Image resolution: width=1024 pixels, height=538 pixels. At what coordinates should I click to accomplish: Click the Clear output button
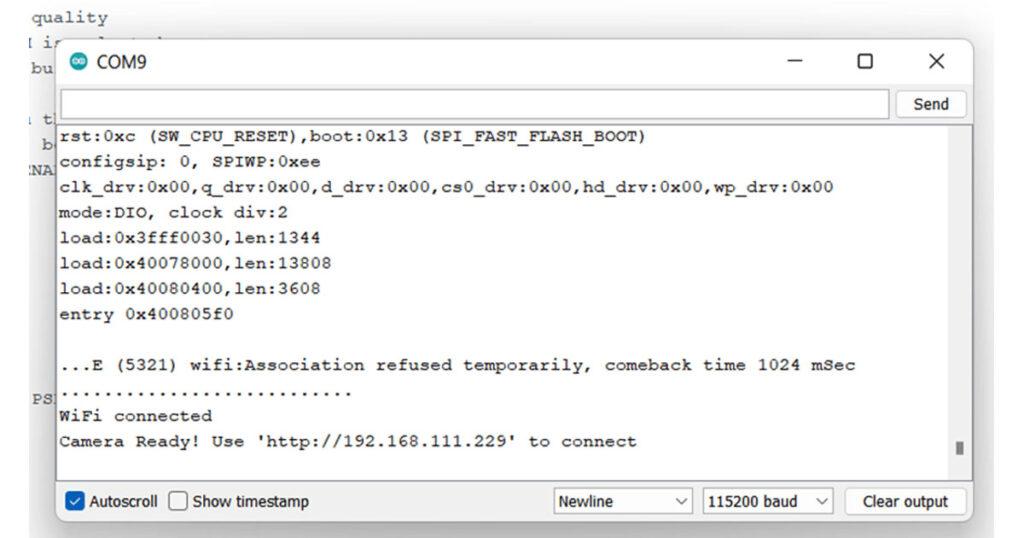click(905, 501)
